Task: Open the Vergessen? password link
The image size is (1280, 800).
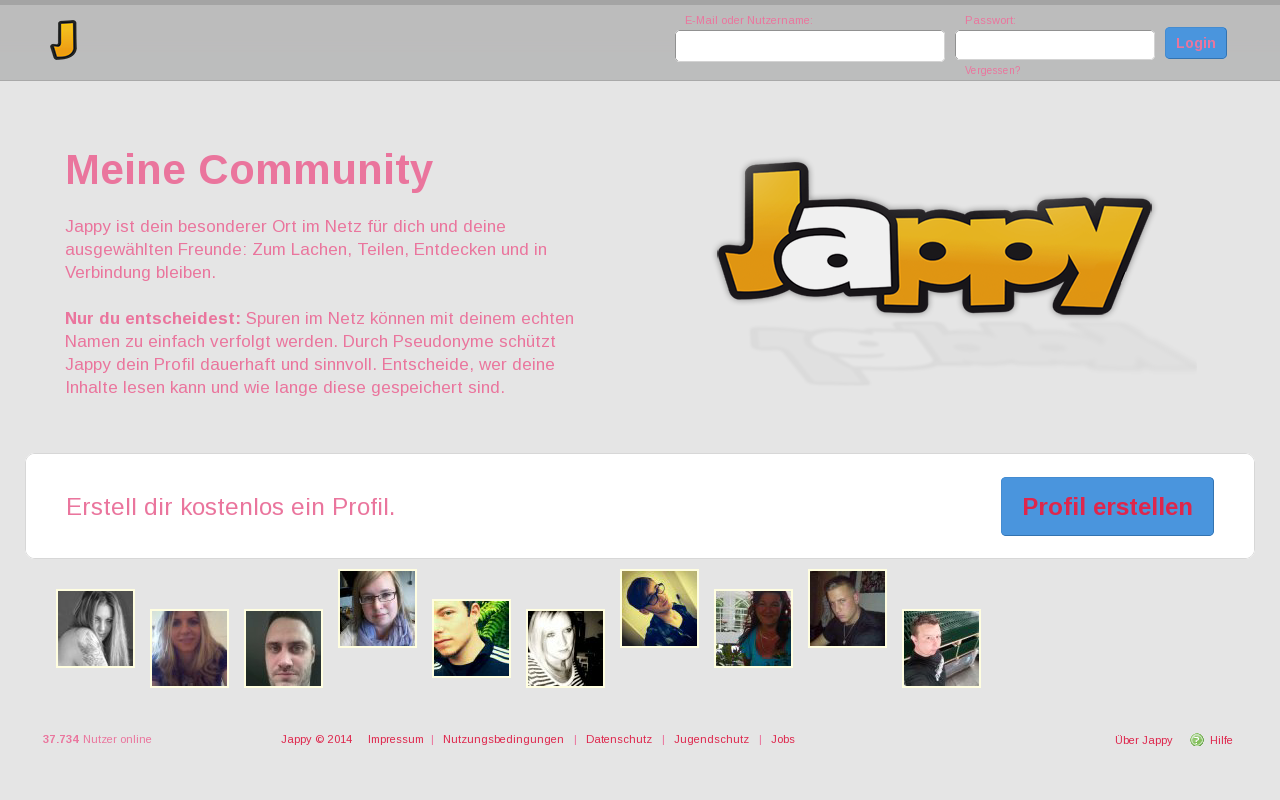Action: point(993,70)
